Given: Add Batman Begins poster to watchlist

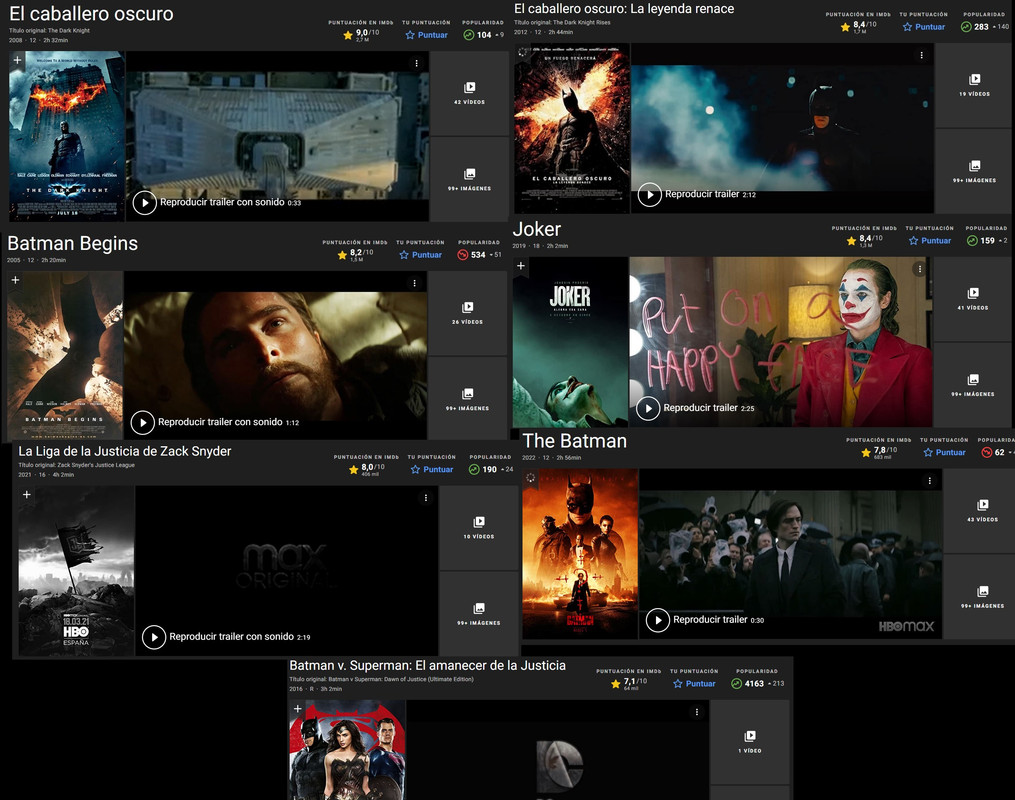Looking at the screenshot, I should pos(16,280).
